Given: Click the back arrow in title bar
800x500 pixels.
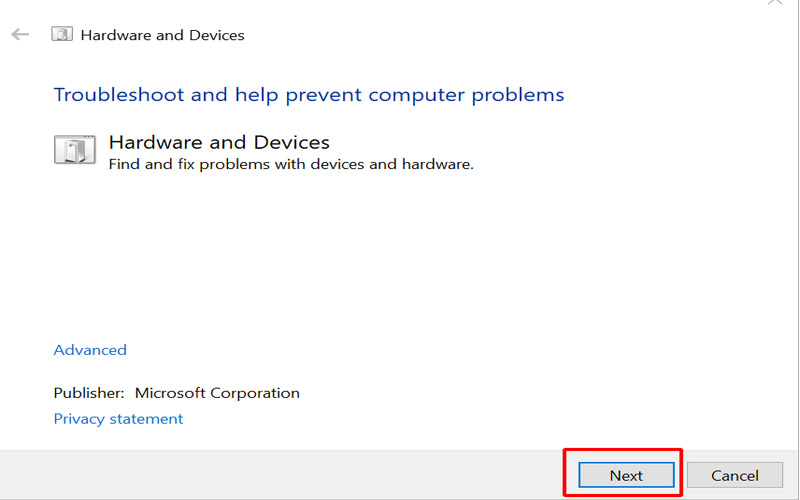Looking at the screenshot, I should click(x=20, y=35).
